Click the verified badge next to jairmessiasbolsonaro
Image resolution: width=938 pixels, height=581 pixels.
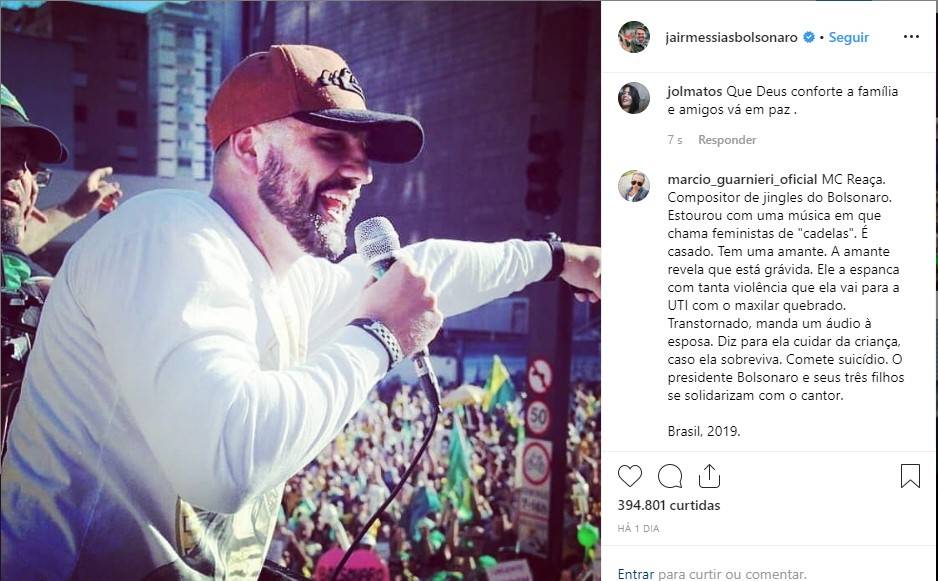click(809, 37)
